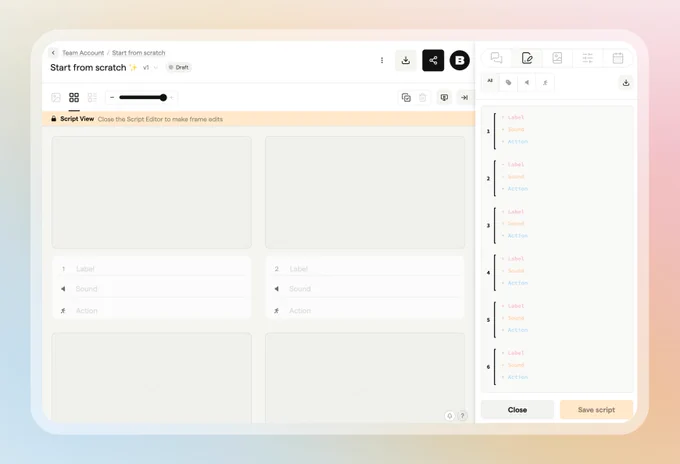Image resolution: width=680 pixels, height=464 pixels.
Task: Switch to single frame view
Action: (x=56, y=98)
